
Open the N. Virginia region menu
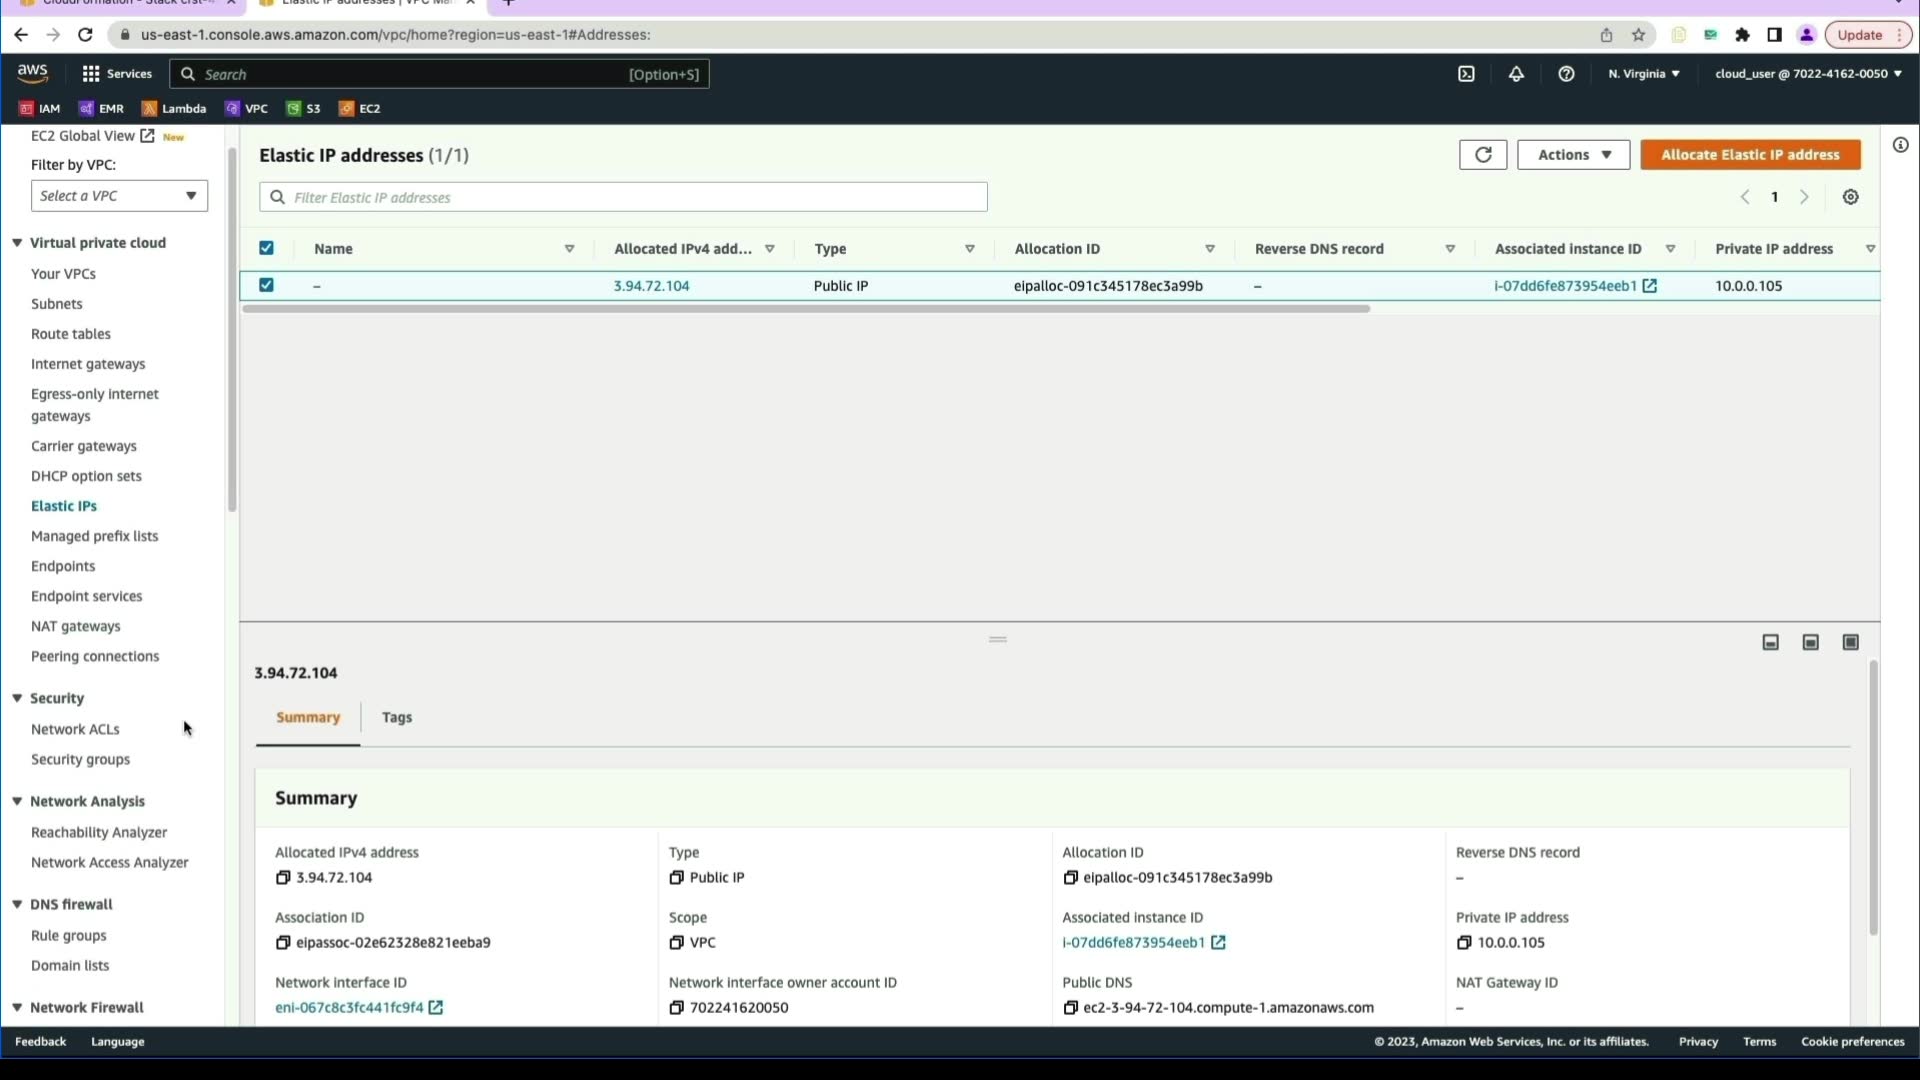point(1643,74)
